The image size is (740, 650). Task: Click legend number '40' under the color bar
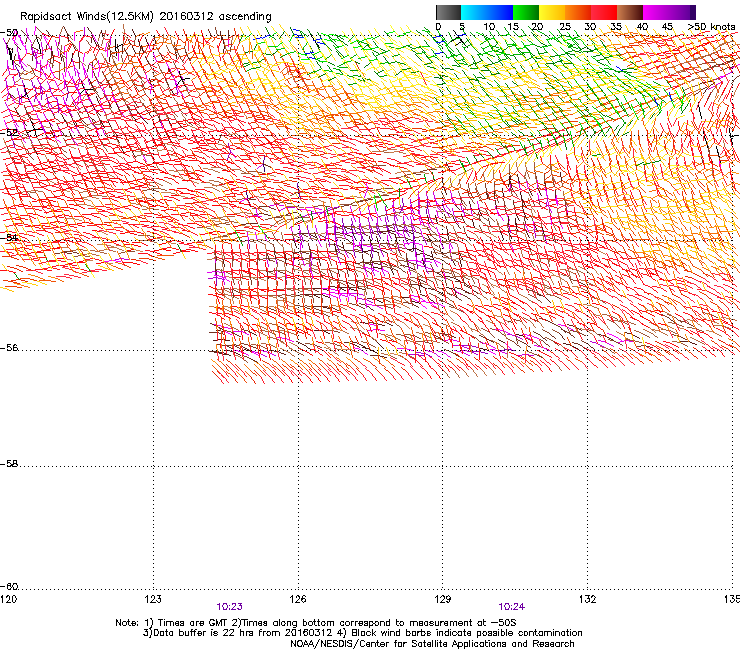(x=642, y=27)
